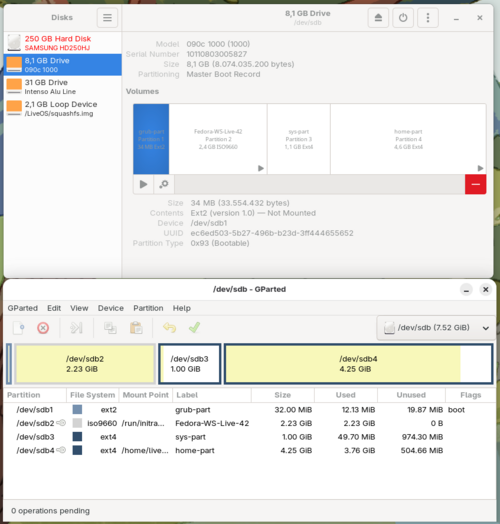Click the Fedora-WS-Live-42 label cell in GParted

[x=212, y=423]
